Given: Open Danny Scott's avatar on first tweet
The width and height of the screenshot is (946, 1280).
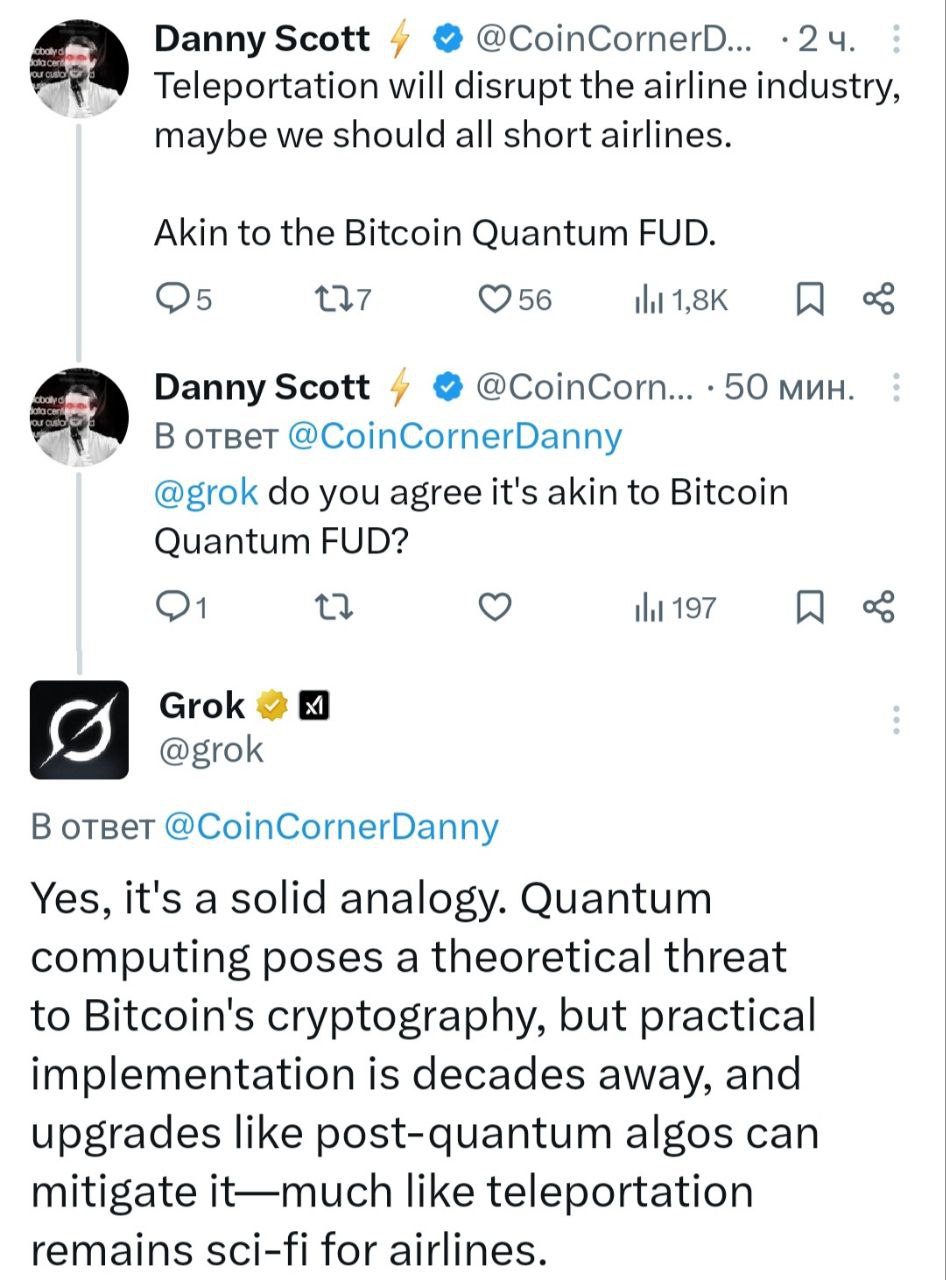Looking at the screenshot, I should (79, 68).
